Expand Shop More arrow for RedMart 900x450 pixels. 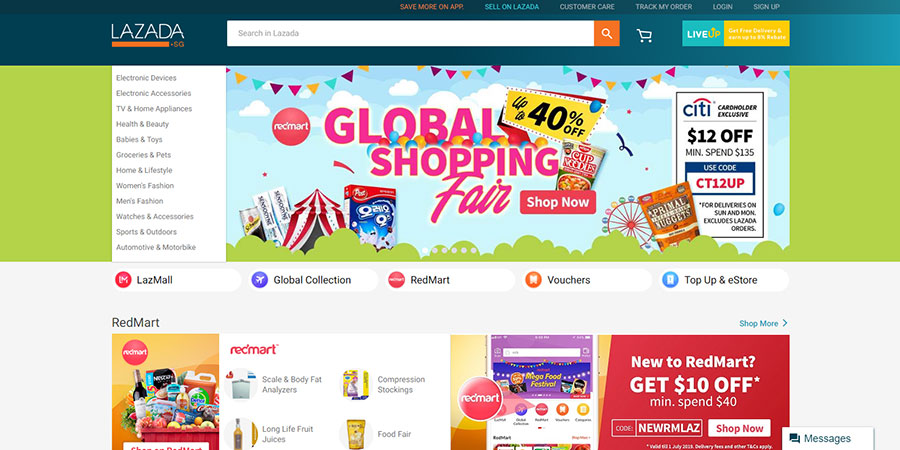point(785,323)
